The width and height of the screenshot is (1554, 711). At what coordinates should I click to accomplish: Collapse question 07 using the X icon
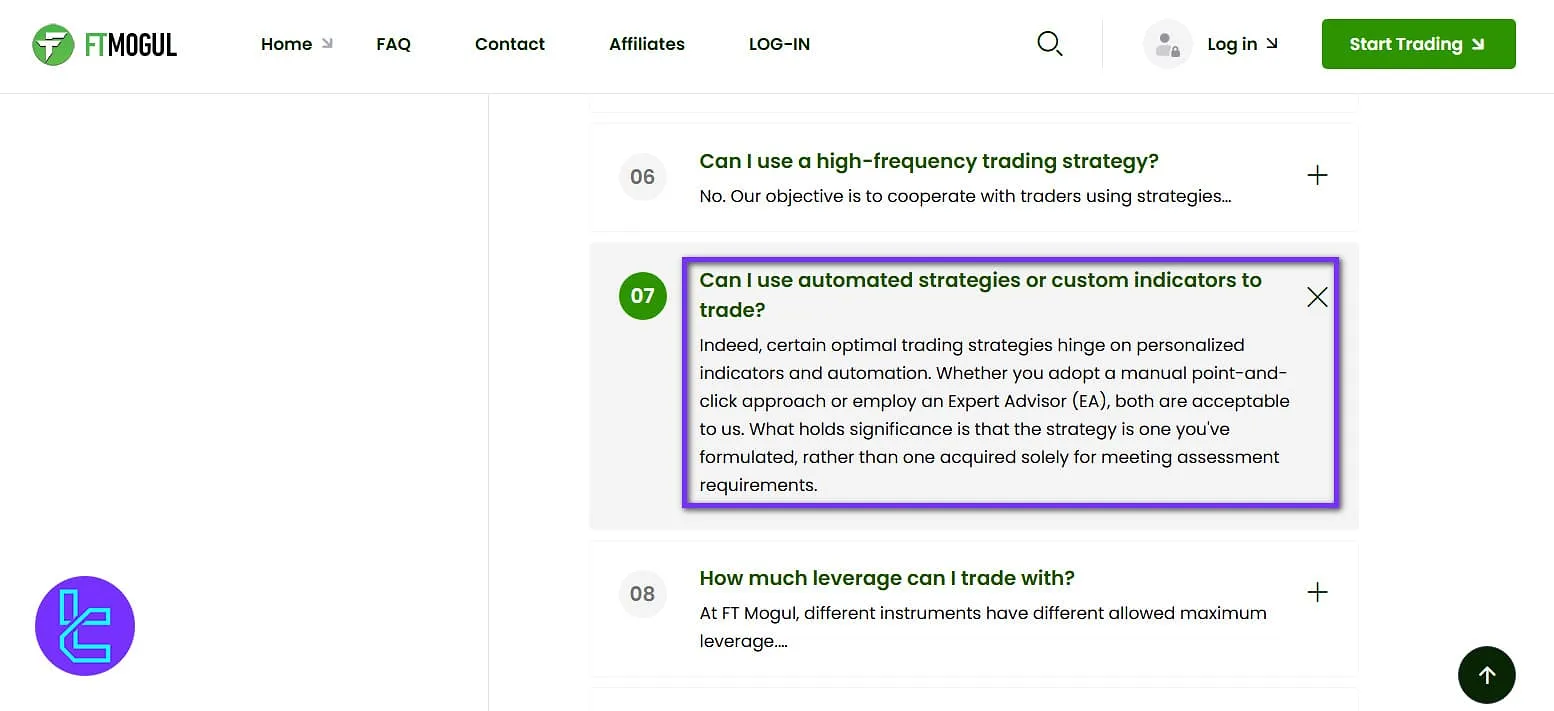[x=1317, y=297]
